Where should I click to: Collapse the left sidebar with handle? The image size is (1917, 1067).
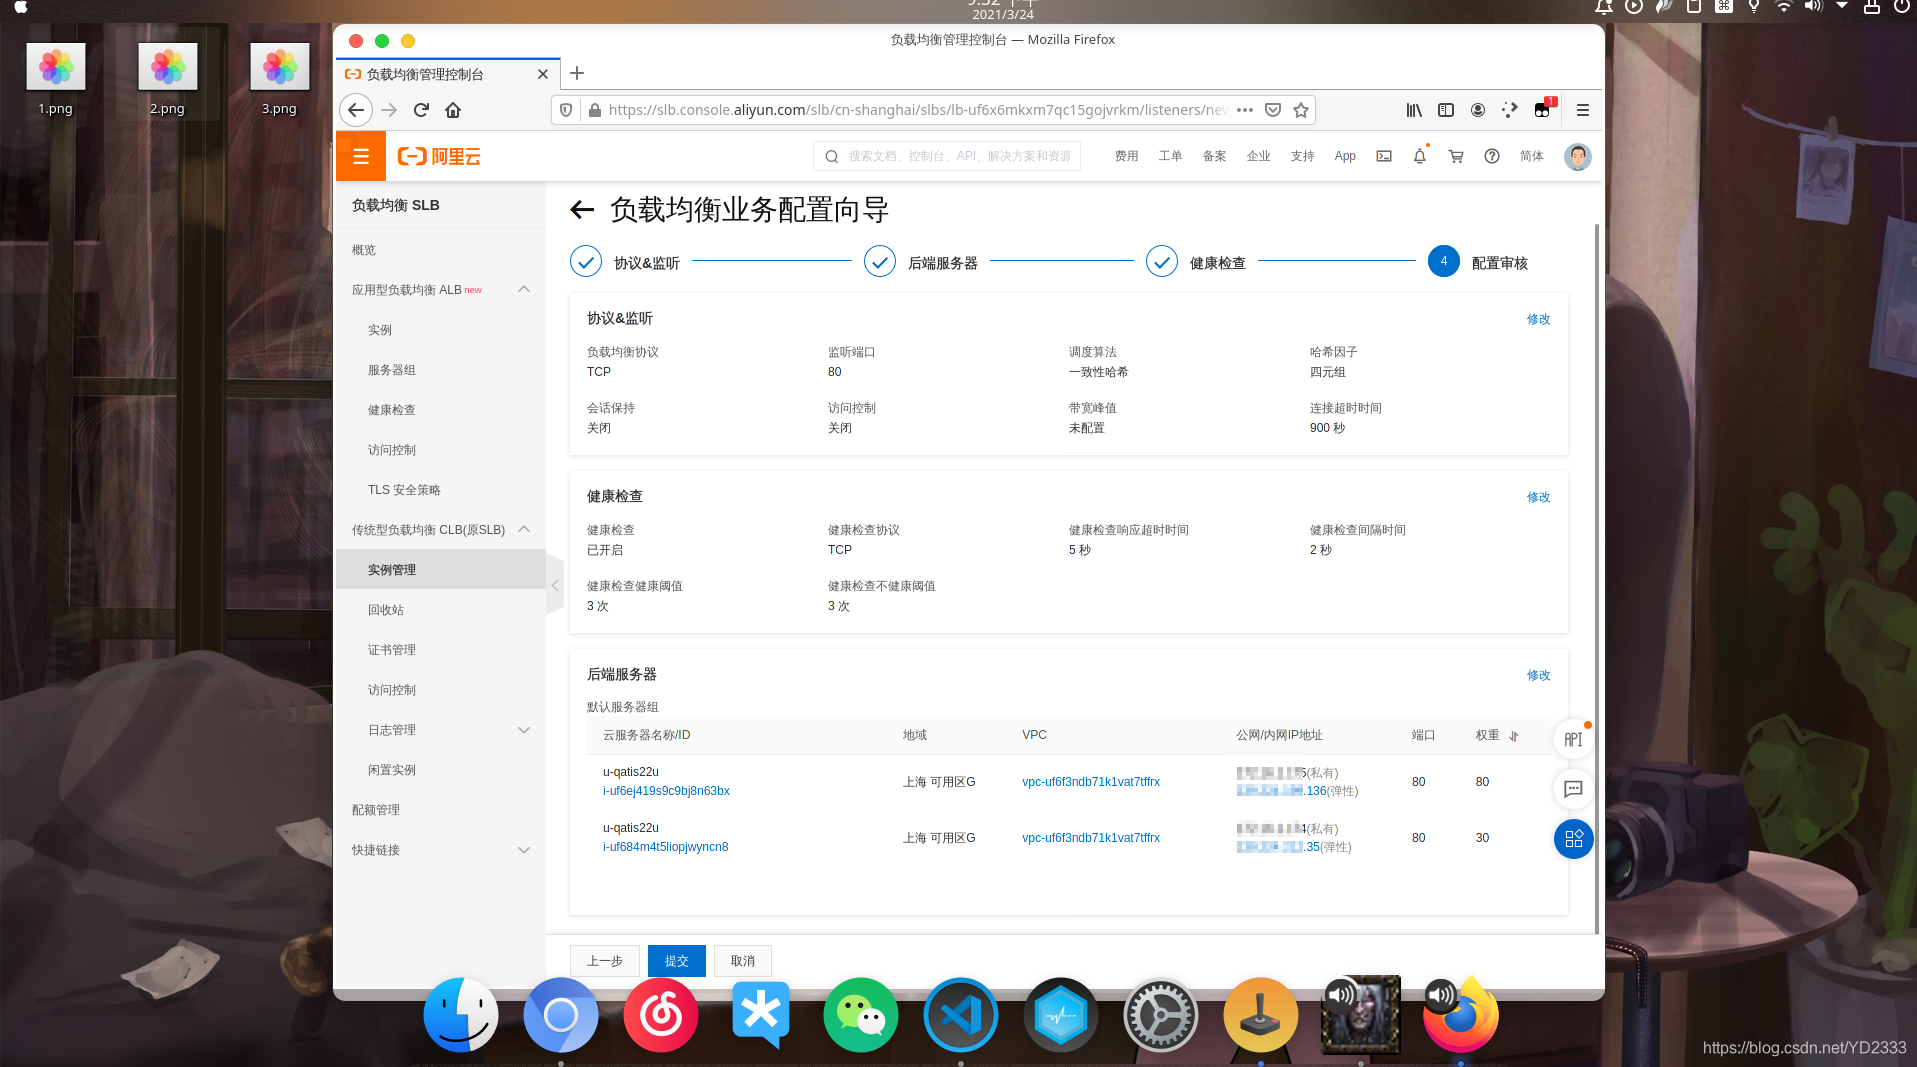555,586
